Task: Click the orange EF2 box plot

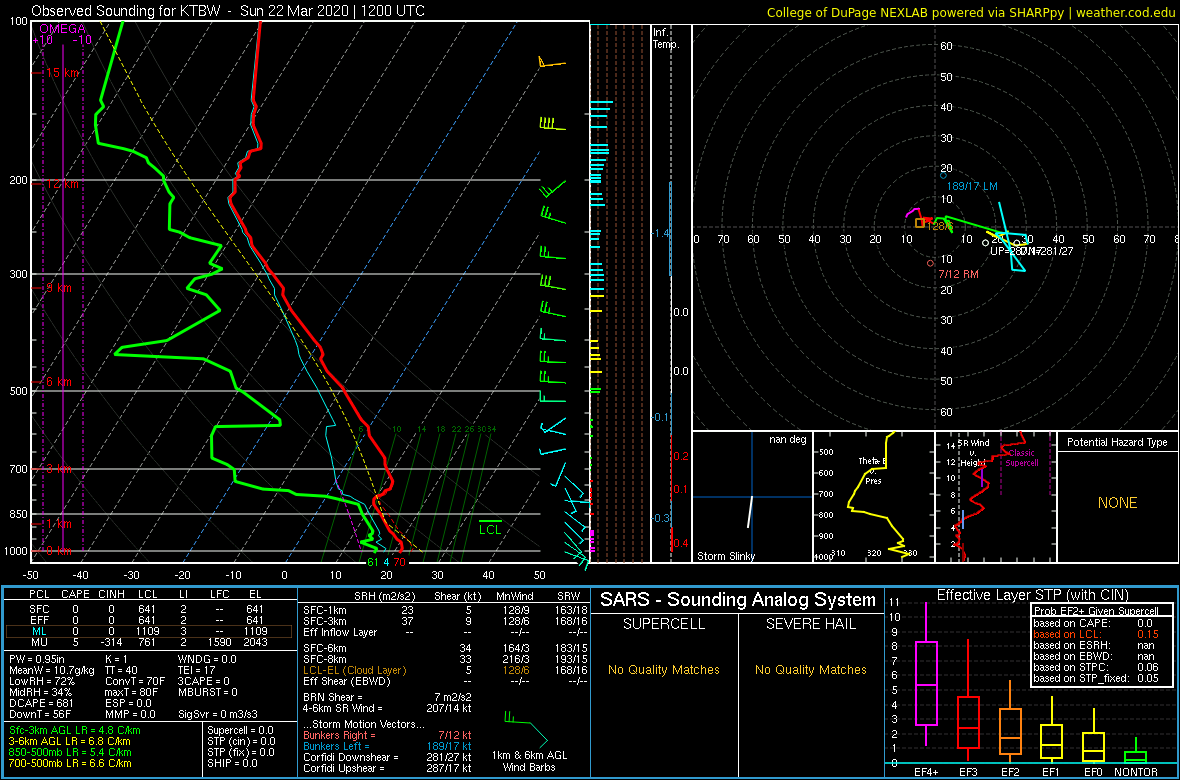Action: coord(1010,723)
